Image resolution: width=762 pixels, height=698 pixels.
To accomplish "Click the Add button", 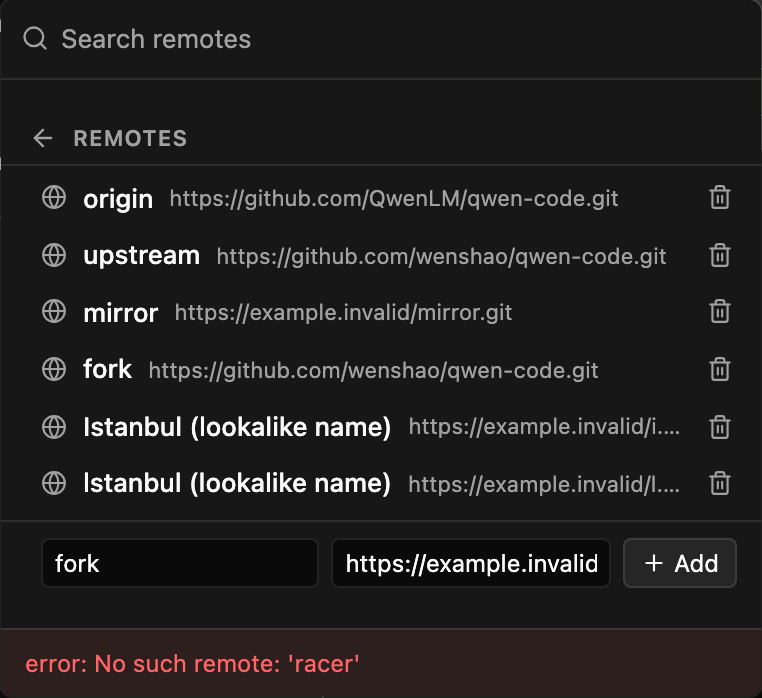I will pyautogui.click(x=680, y=563).
